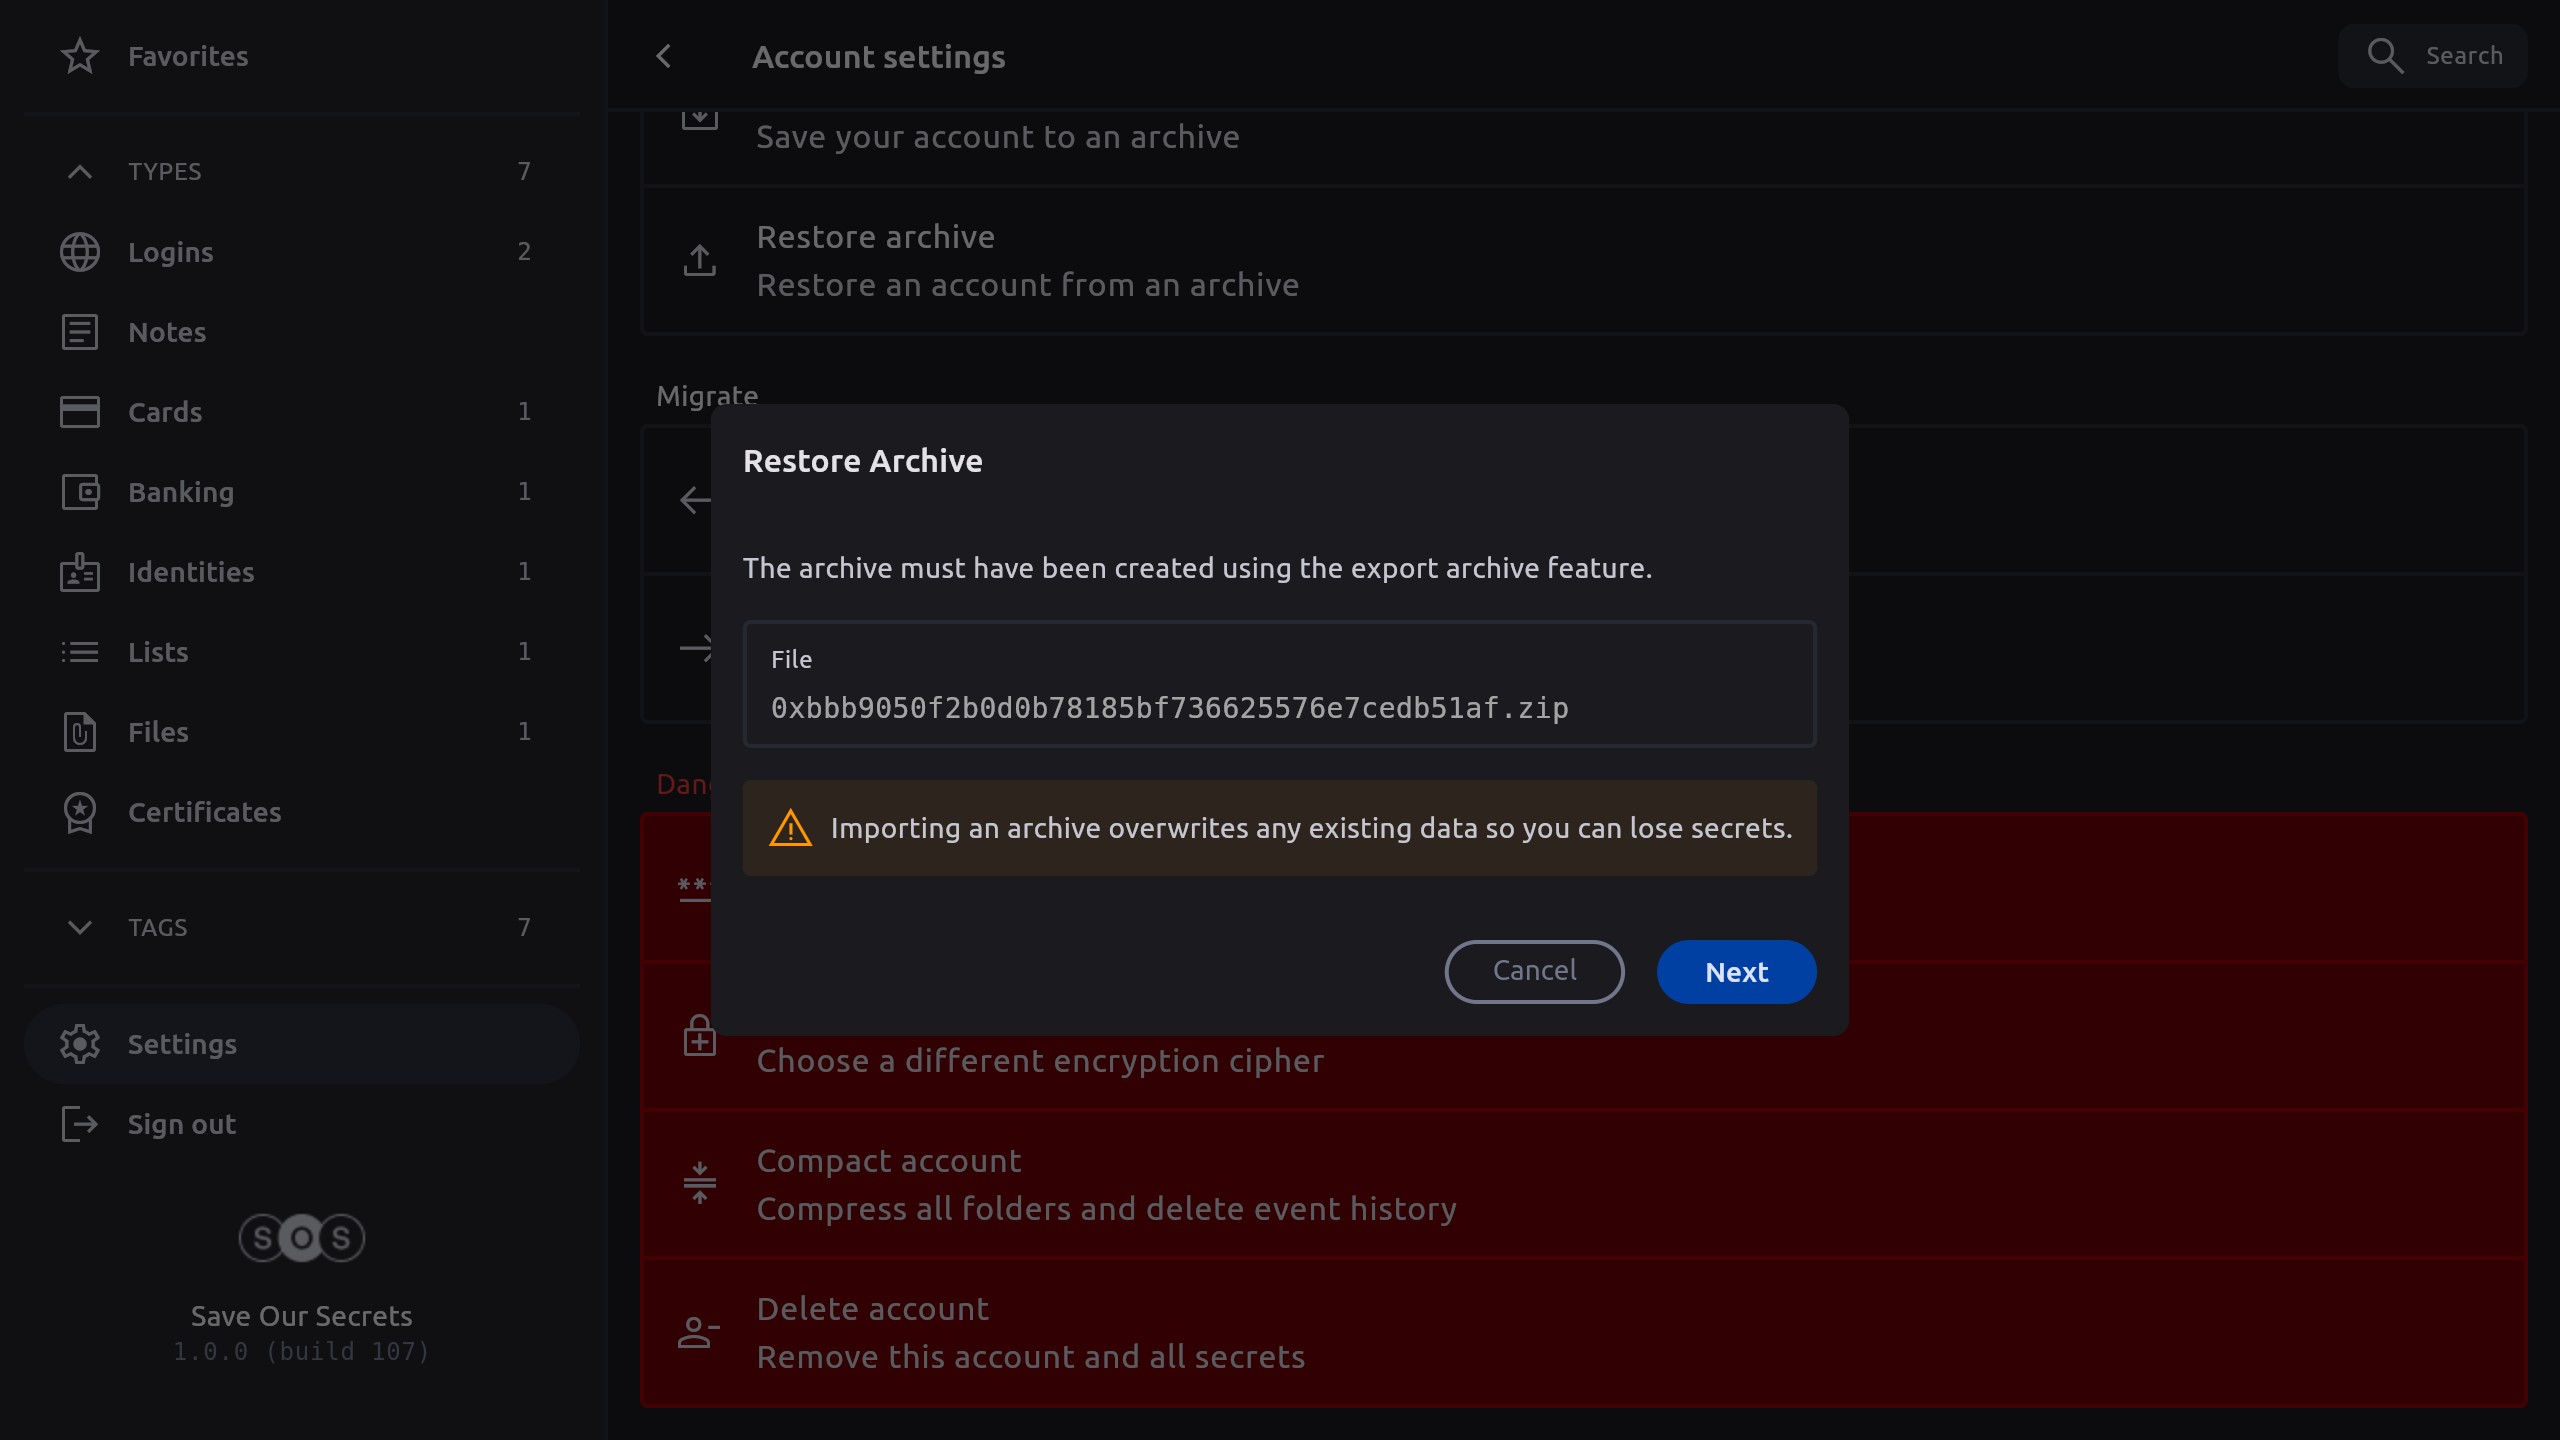Image resolution: width=2560 pixels, height=1440 pixels.
Task: Click the Lists bullet icon
Action: [80, 652]
